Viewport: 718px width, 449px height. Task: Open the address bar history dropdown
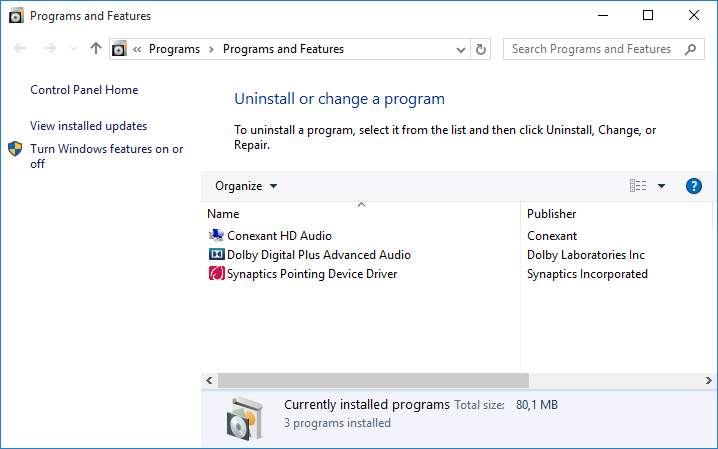[461, 49]
